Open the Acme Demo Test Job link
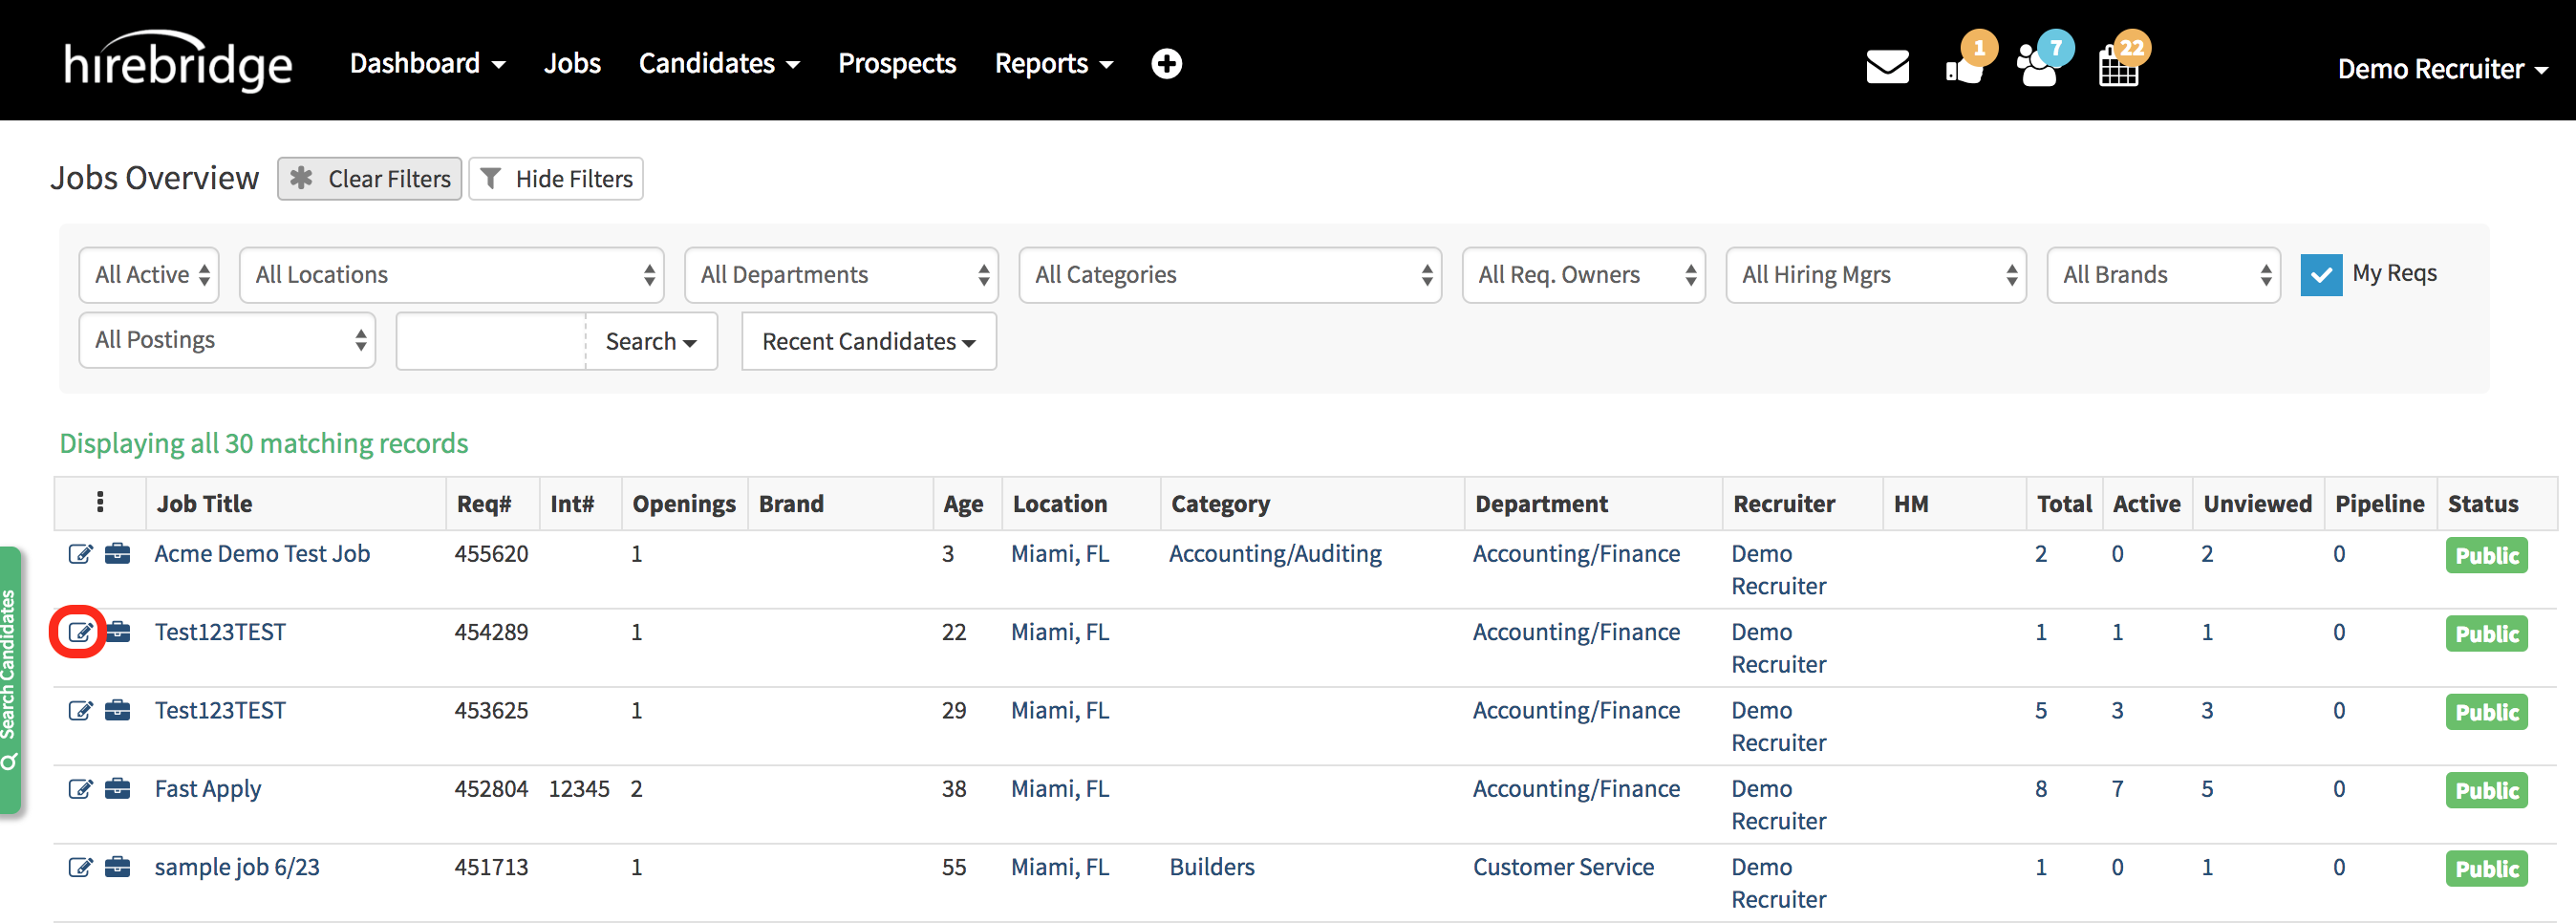2576x923 pixels. pos(262,554)
